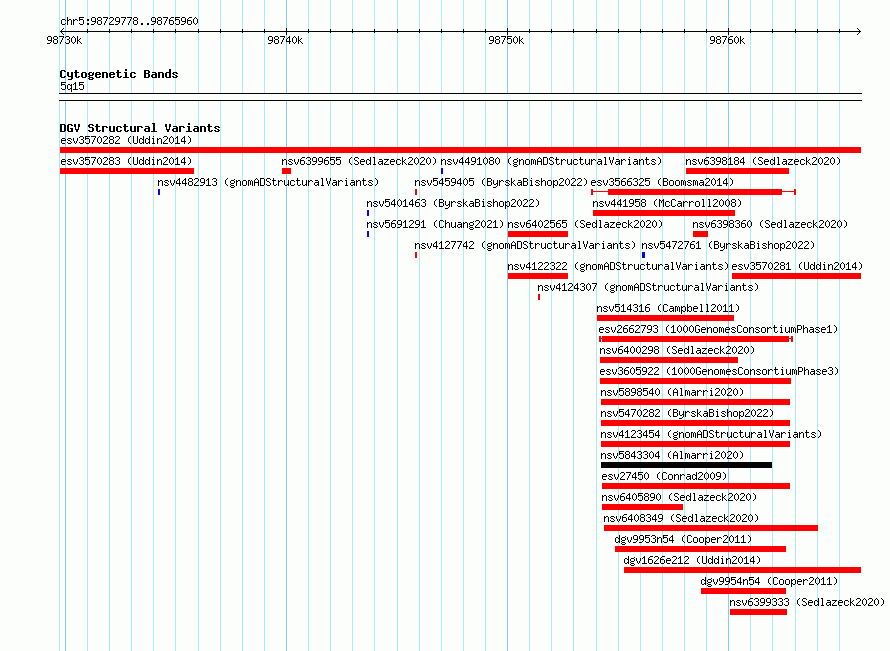
Task: Click the red bar under esv3570281
Action: tap(796, 276)
